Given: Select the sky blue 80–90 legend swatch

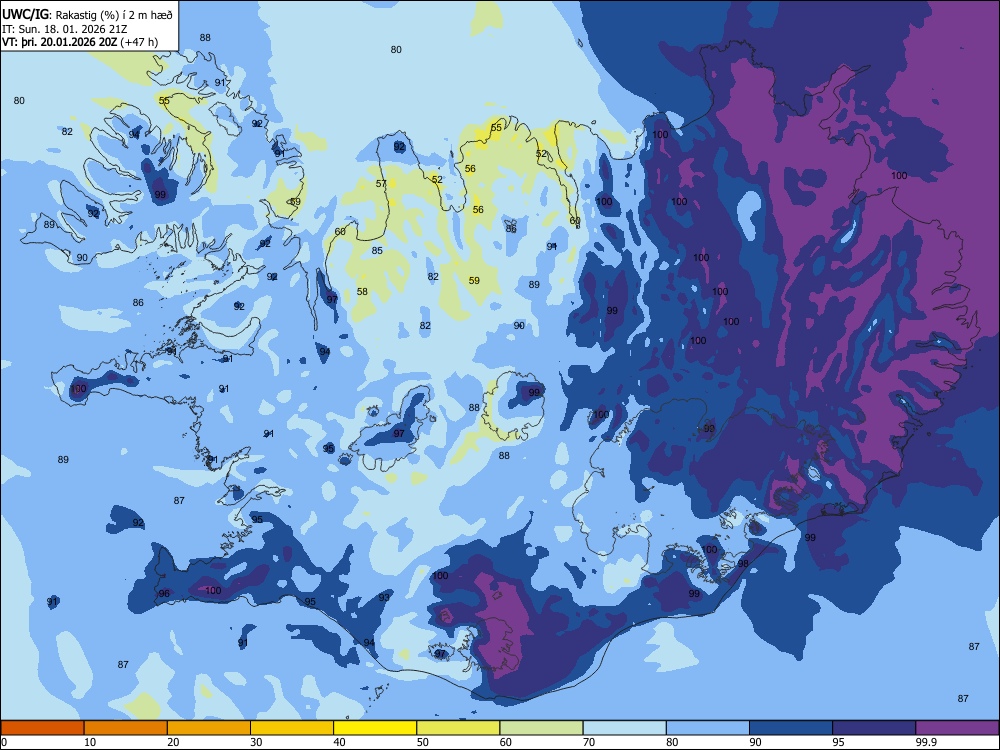Looking at the screenshot, I should (708, 728).
